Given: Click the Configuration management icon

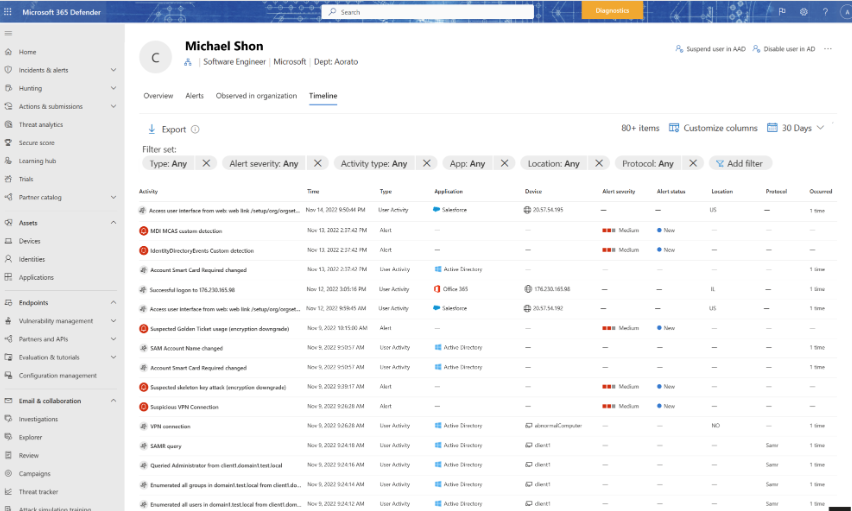Looking at the screenshot, I should [8, 376].
